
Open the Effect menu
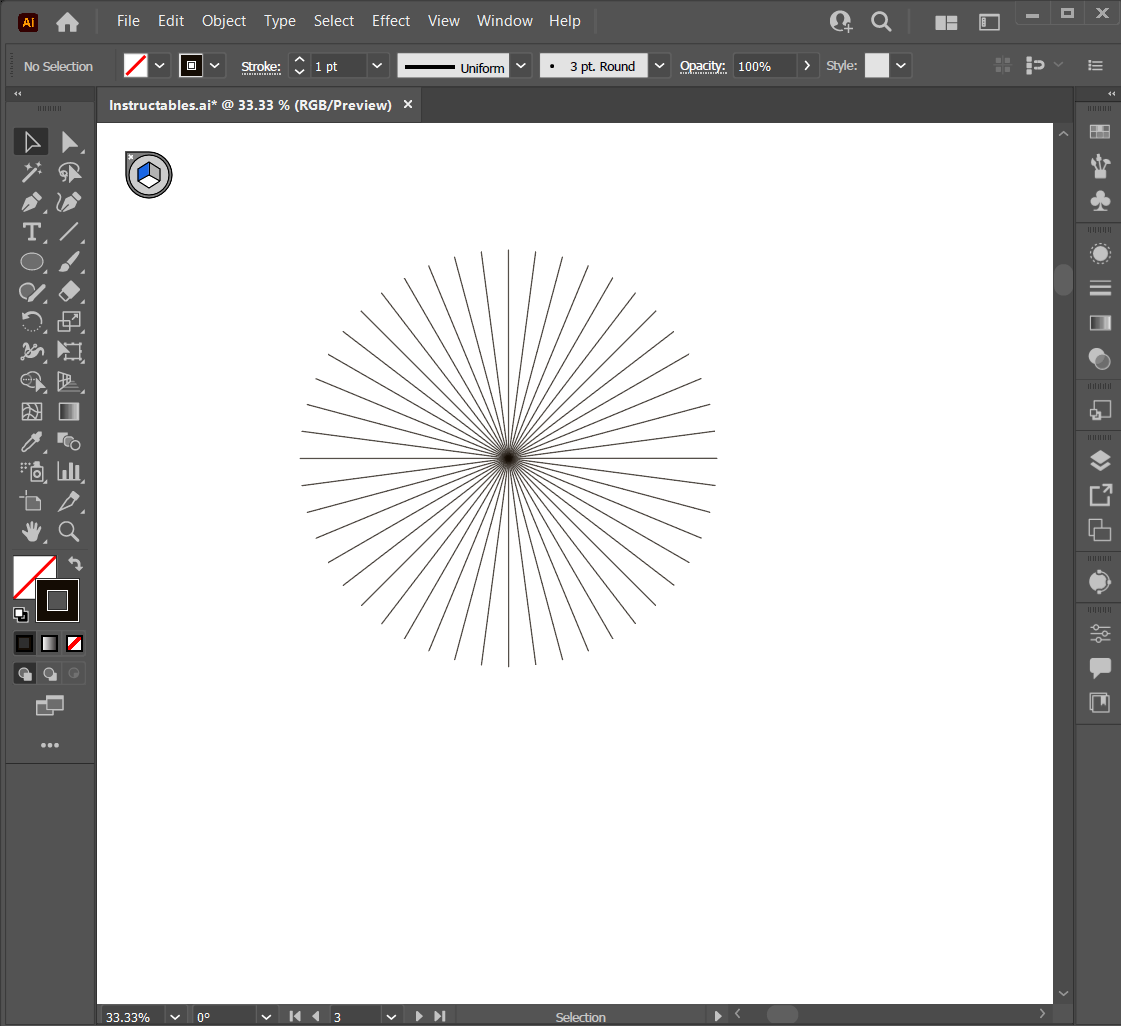point(390,21)
